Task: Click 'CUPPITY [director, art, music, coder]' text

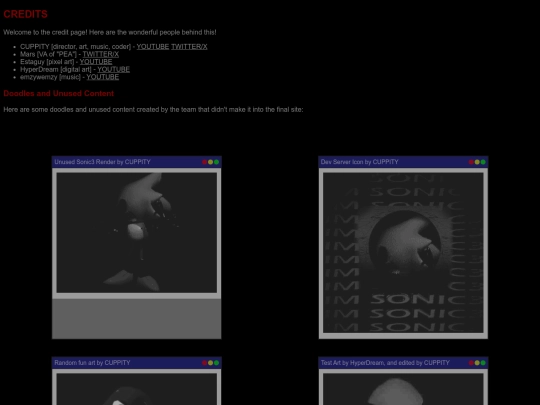Action: (75, 46)
